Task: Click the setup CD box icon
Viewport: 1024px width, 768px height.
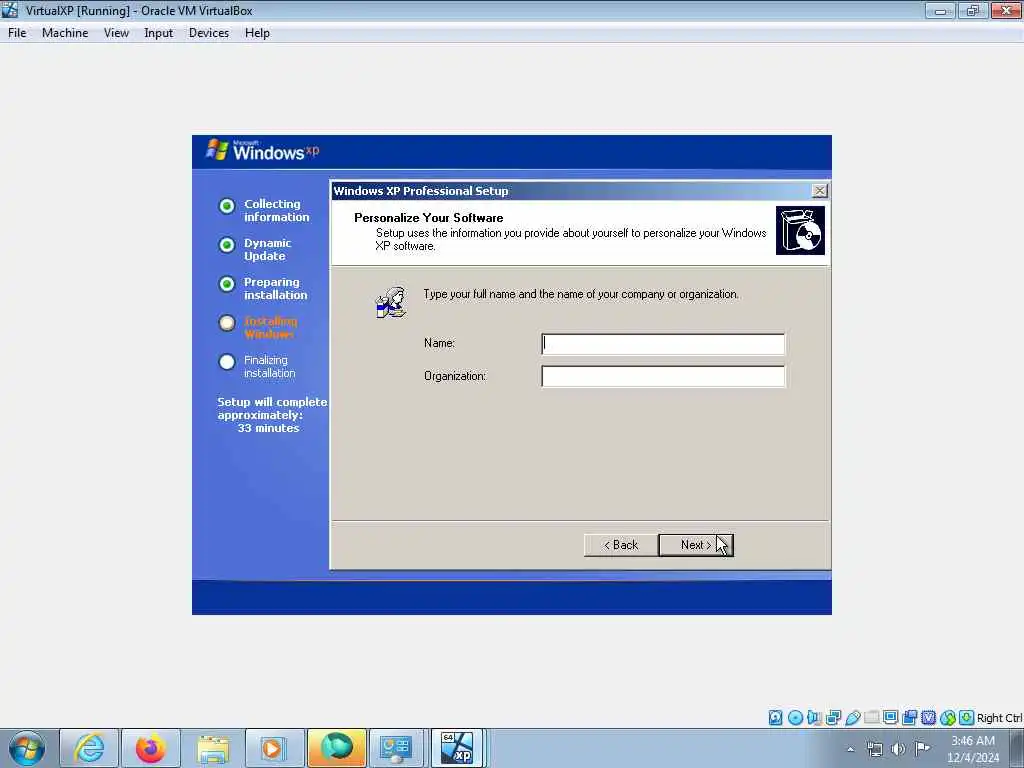Action: point(800,231)
